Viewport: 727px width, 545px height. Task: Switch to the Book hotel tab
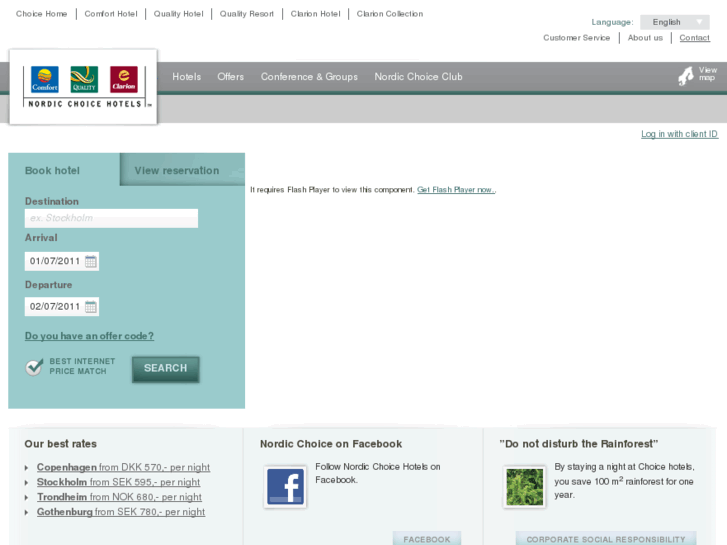tap(52, 171)
